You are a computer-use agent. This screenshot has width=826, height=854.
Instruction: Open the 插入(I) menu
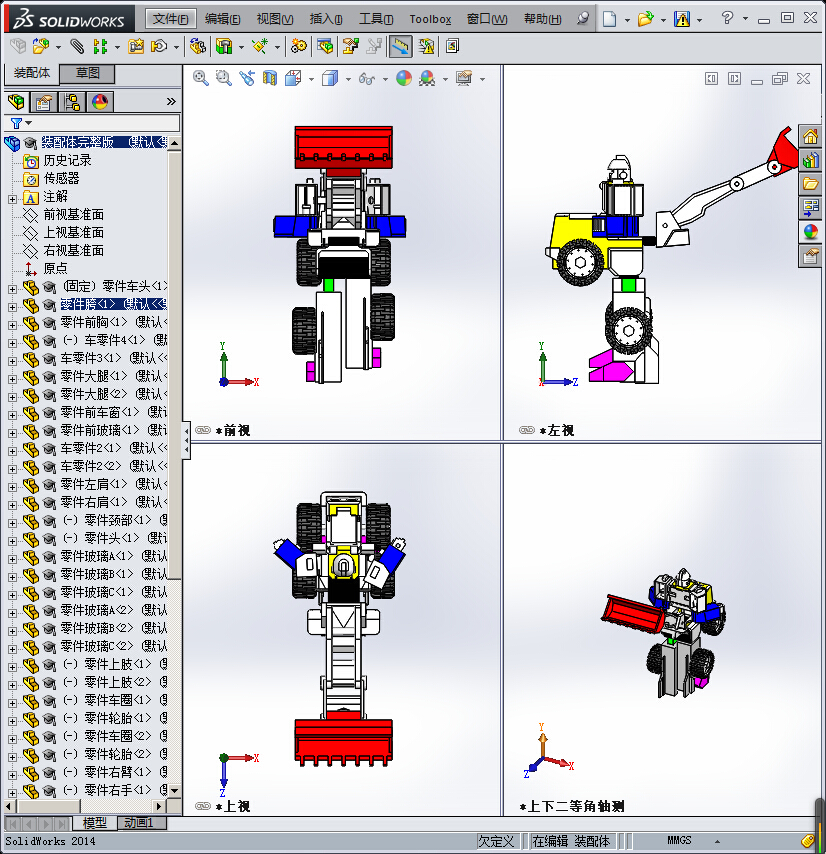[326, 19]
